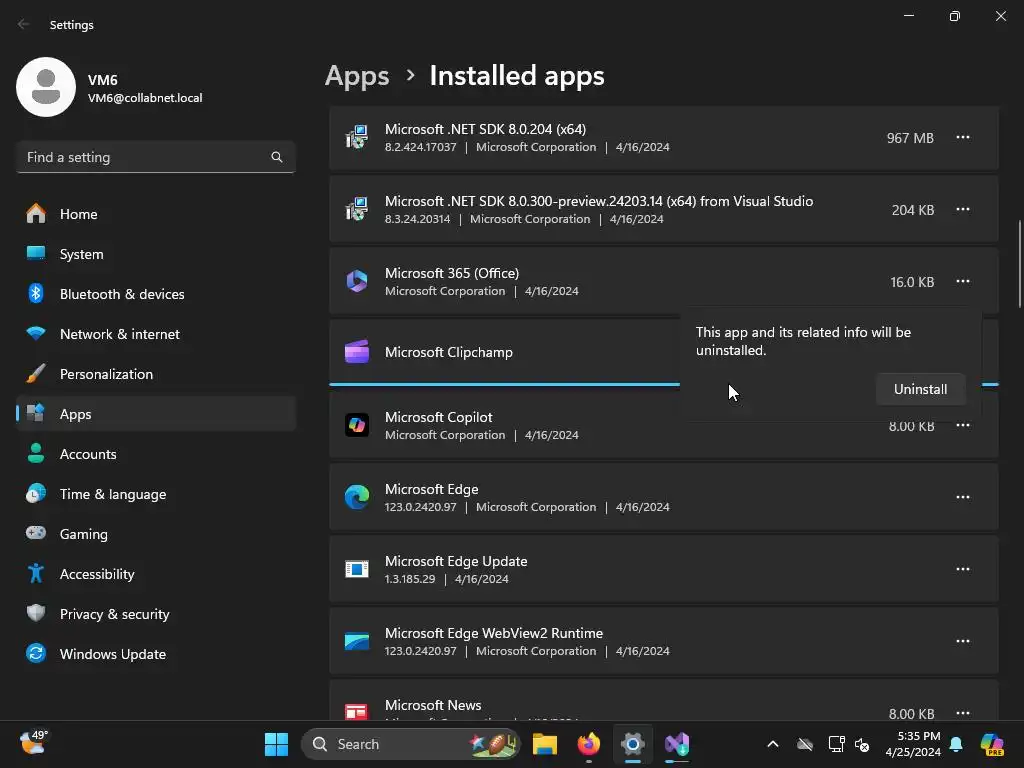Open the notification bell
This screenshot has height=768, width=1024.
(x=956, y=744)
